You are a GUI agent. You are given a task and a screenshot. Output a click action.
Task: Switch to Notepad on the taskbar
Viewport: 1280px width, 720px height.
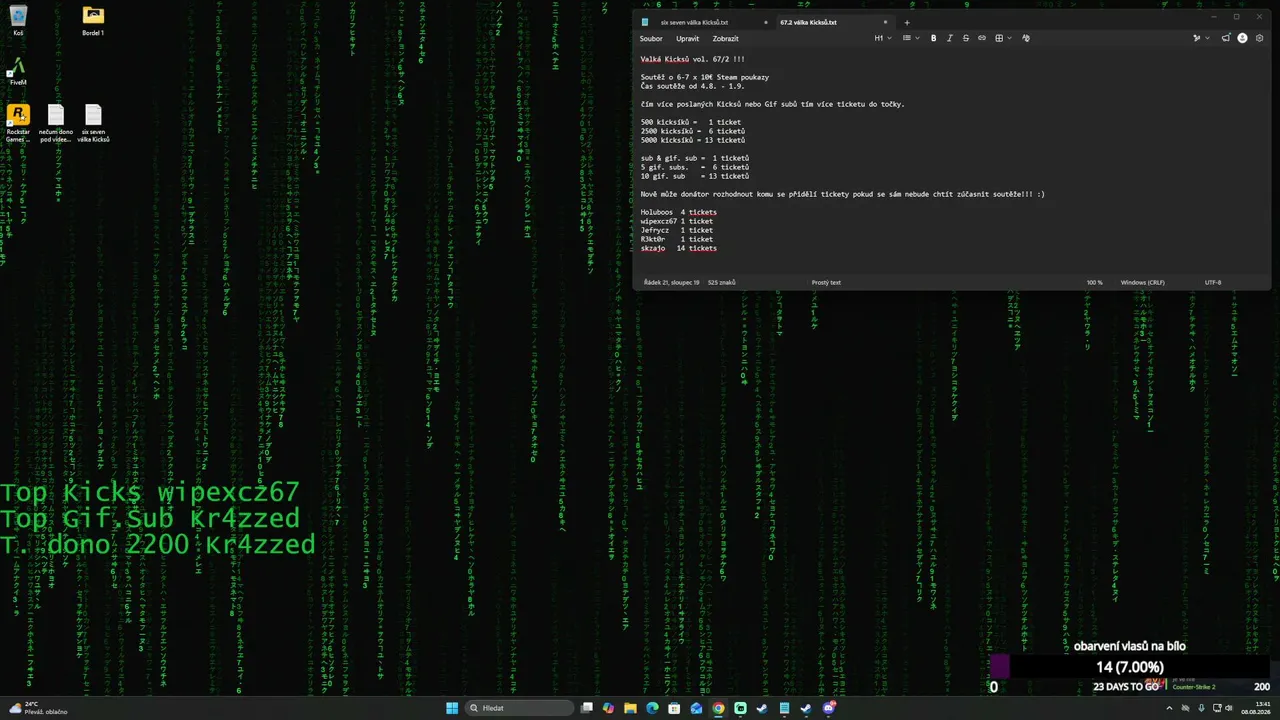(x=784, y=708)
